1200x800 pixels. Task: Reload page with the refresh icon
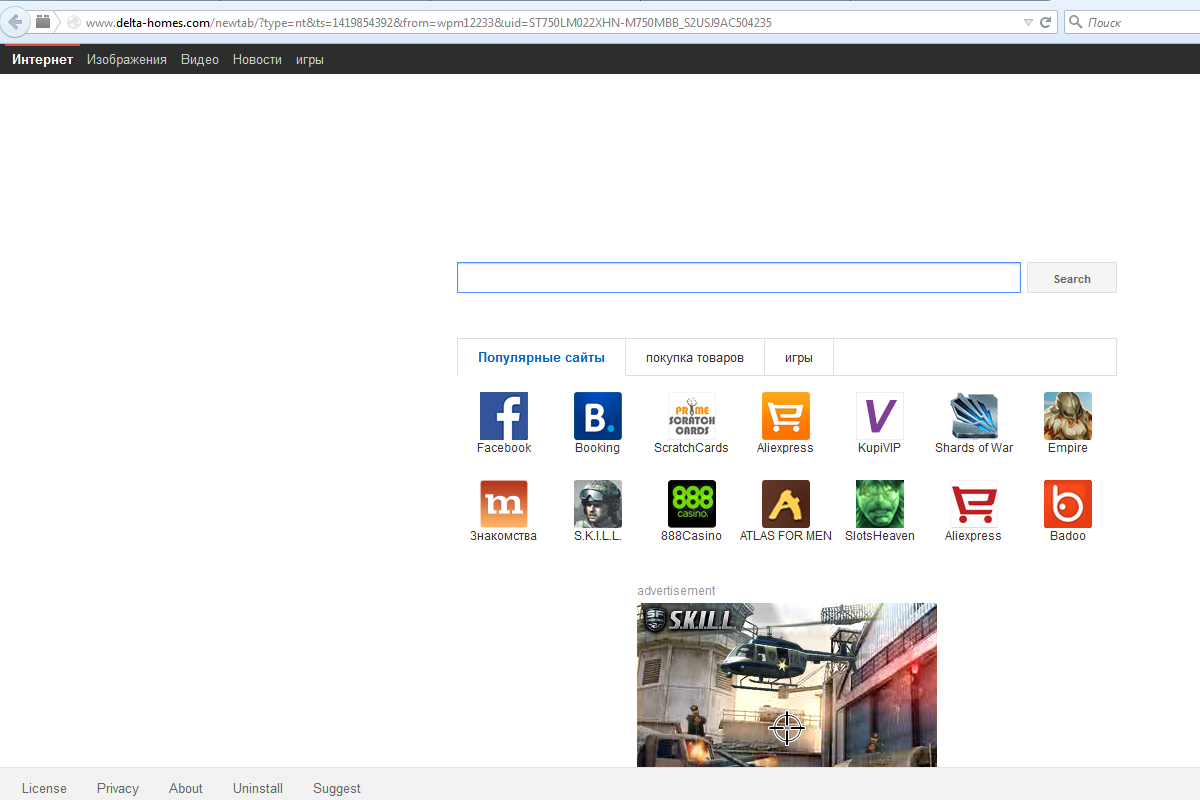[1046, 22]
